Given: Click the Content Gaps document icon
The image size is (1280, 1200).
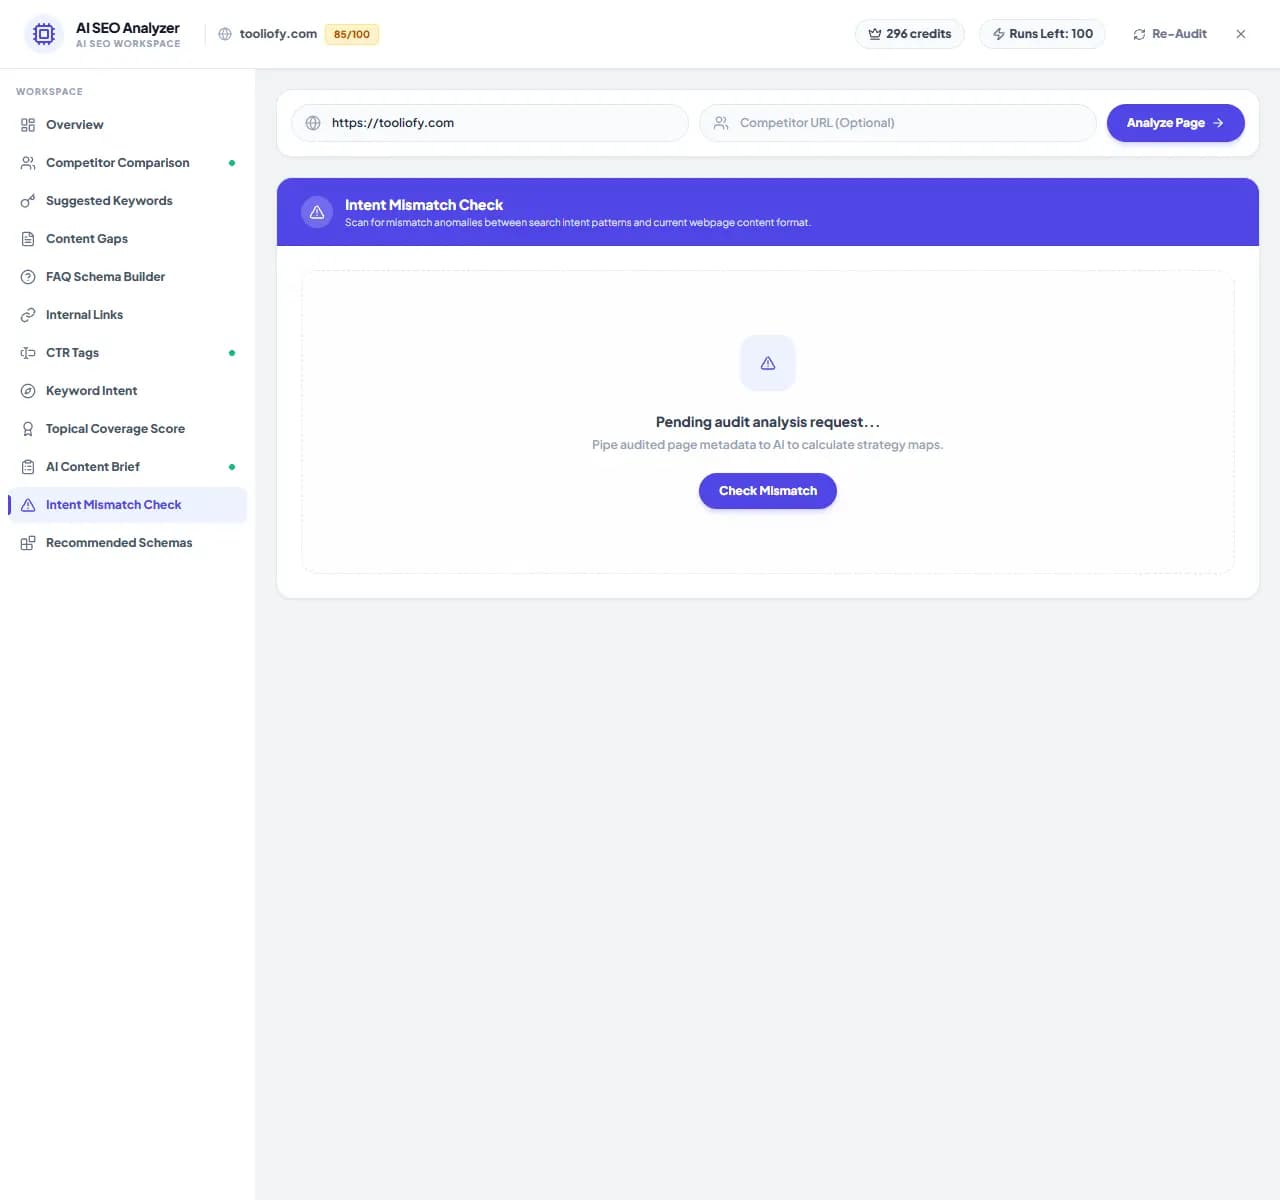Looking at the screenshot, I should pyautogui.click(x=28, y=239).
